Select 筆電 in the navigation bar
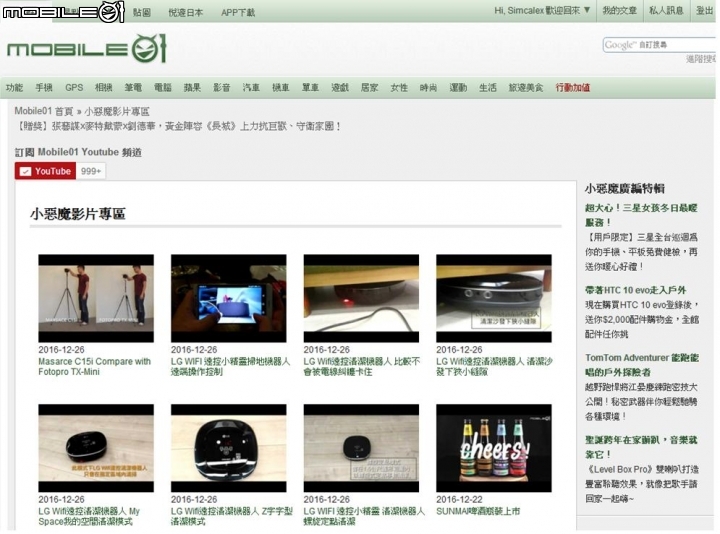 pos(133,87)
